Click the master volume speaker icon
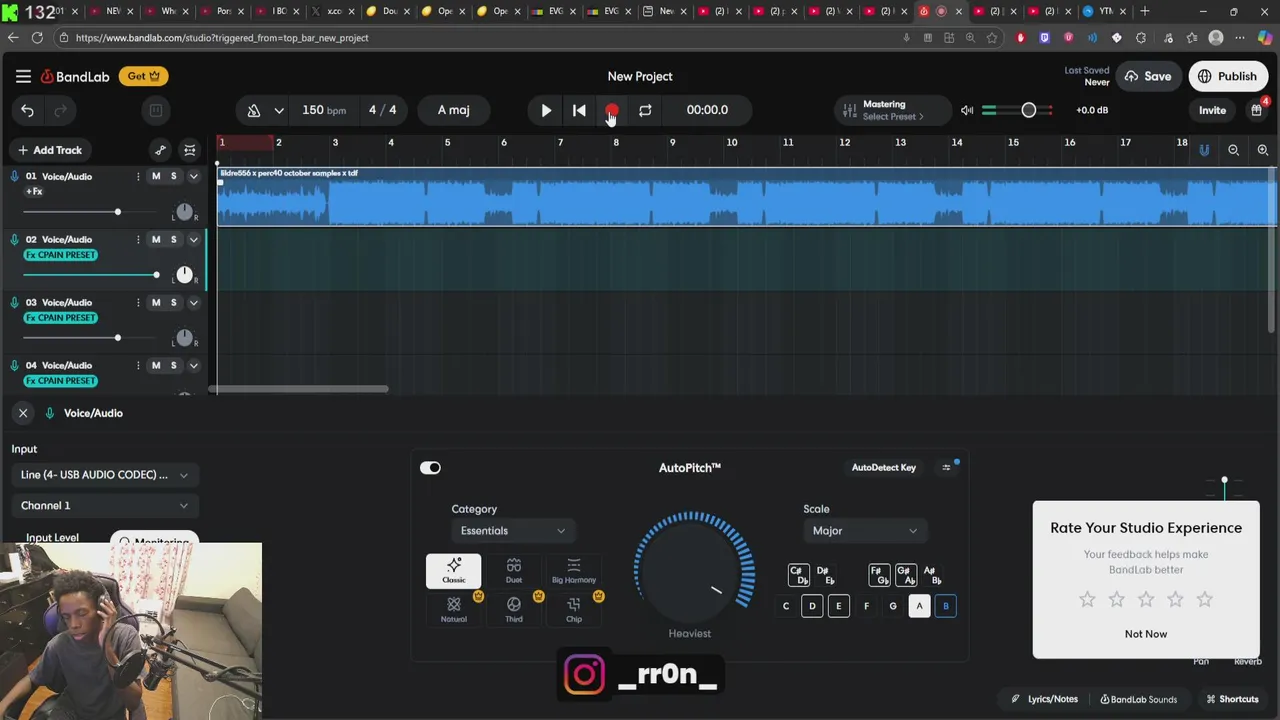 coord(967,110)
